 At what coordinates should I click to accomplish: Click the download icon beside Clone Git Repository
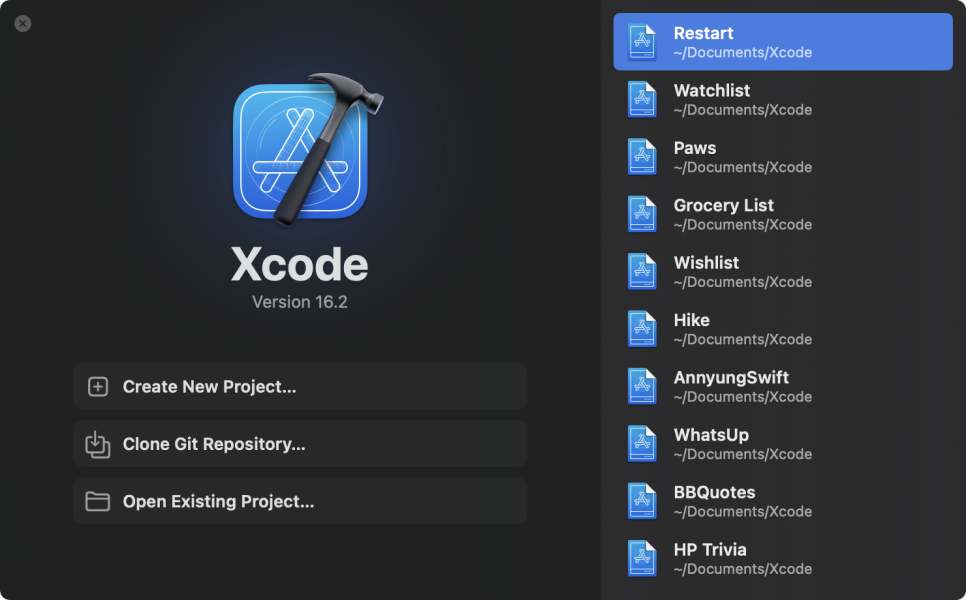pyautogui.click(x=97, y=444)
